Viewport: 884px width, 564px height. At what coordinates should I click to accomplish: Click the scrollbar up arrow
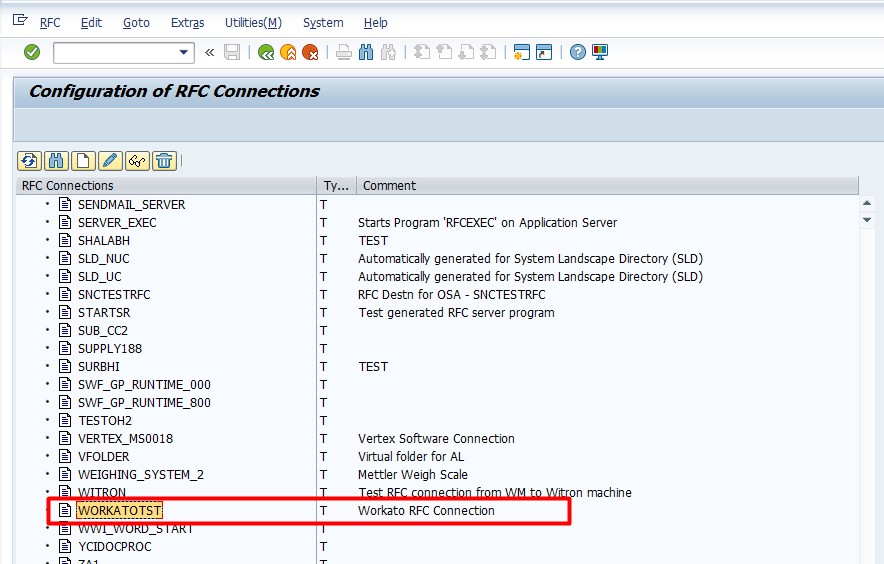coord(867,204)
